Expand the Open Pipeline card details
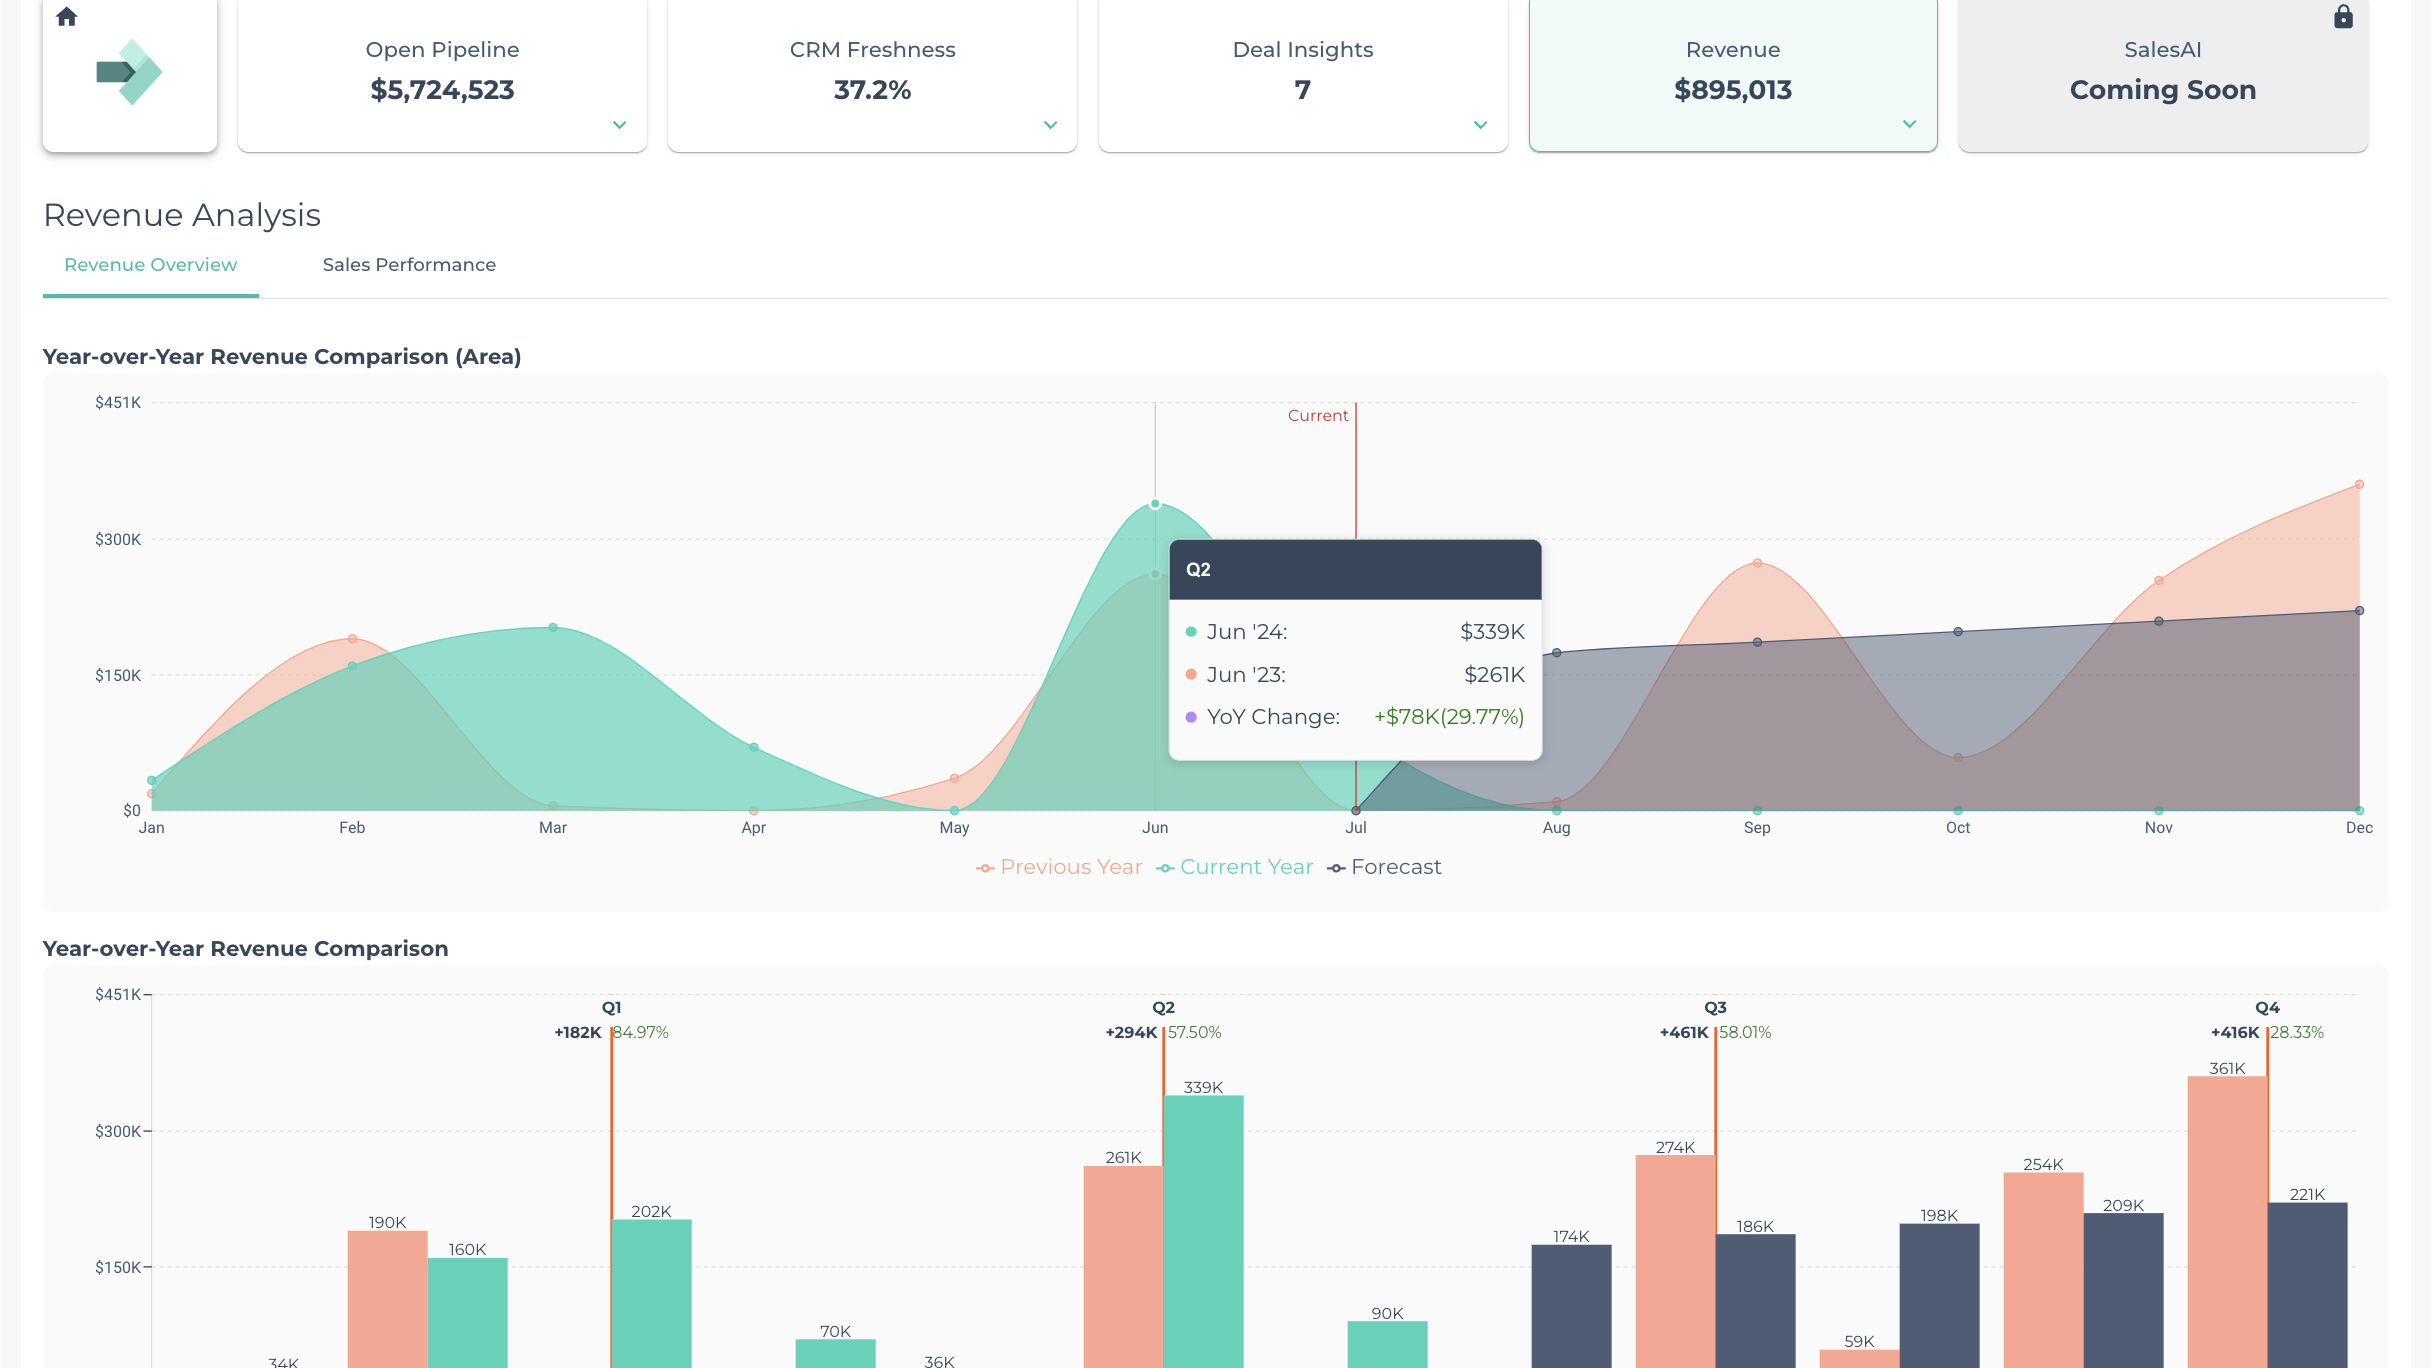Viewport: 2432px width, 1368px height. 619,125
